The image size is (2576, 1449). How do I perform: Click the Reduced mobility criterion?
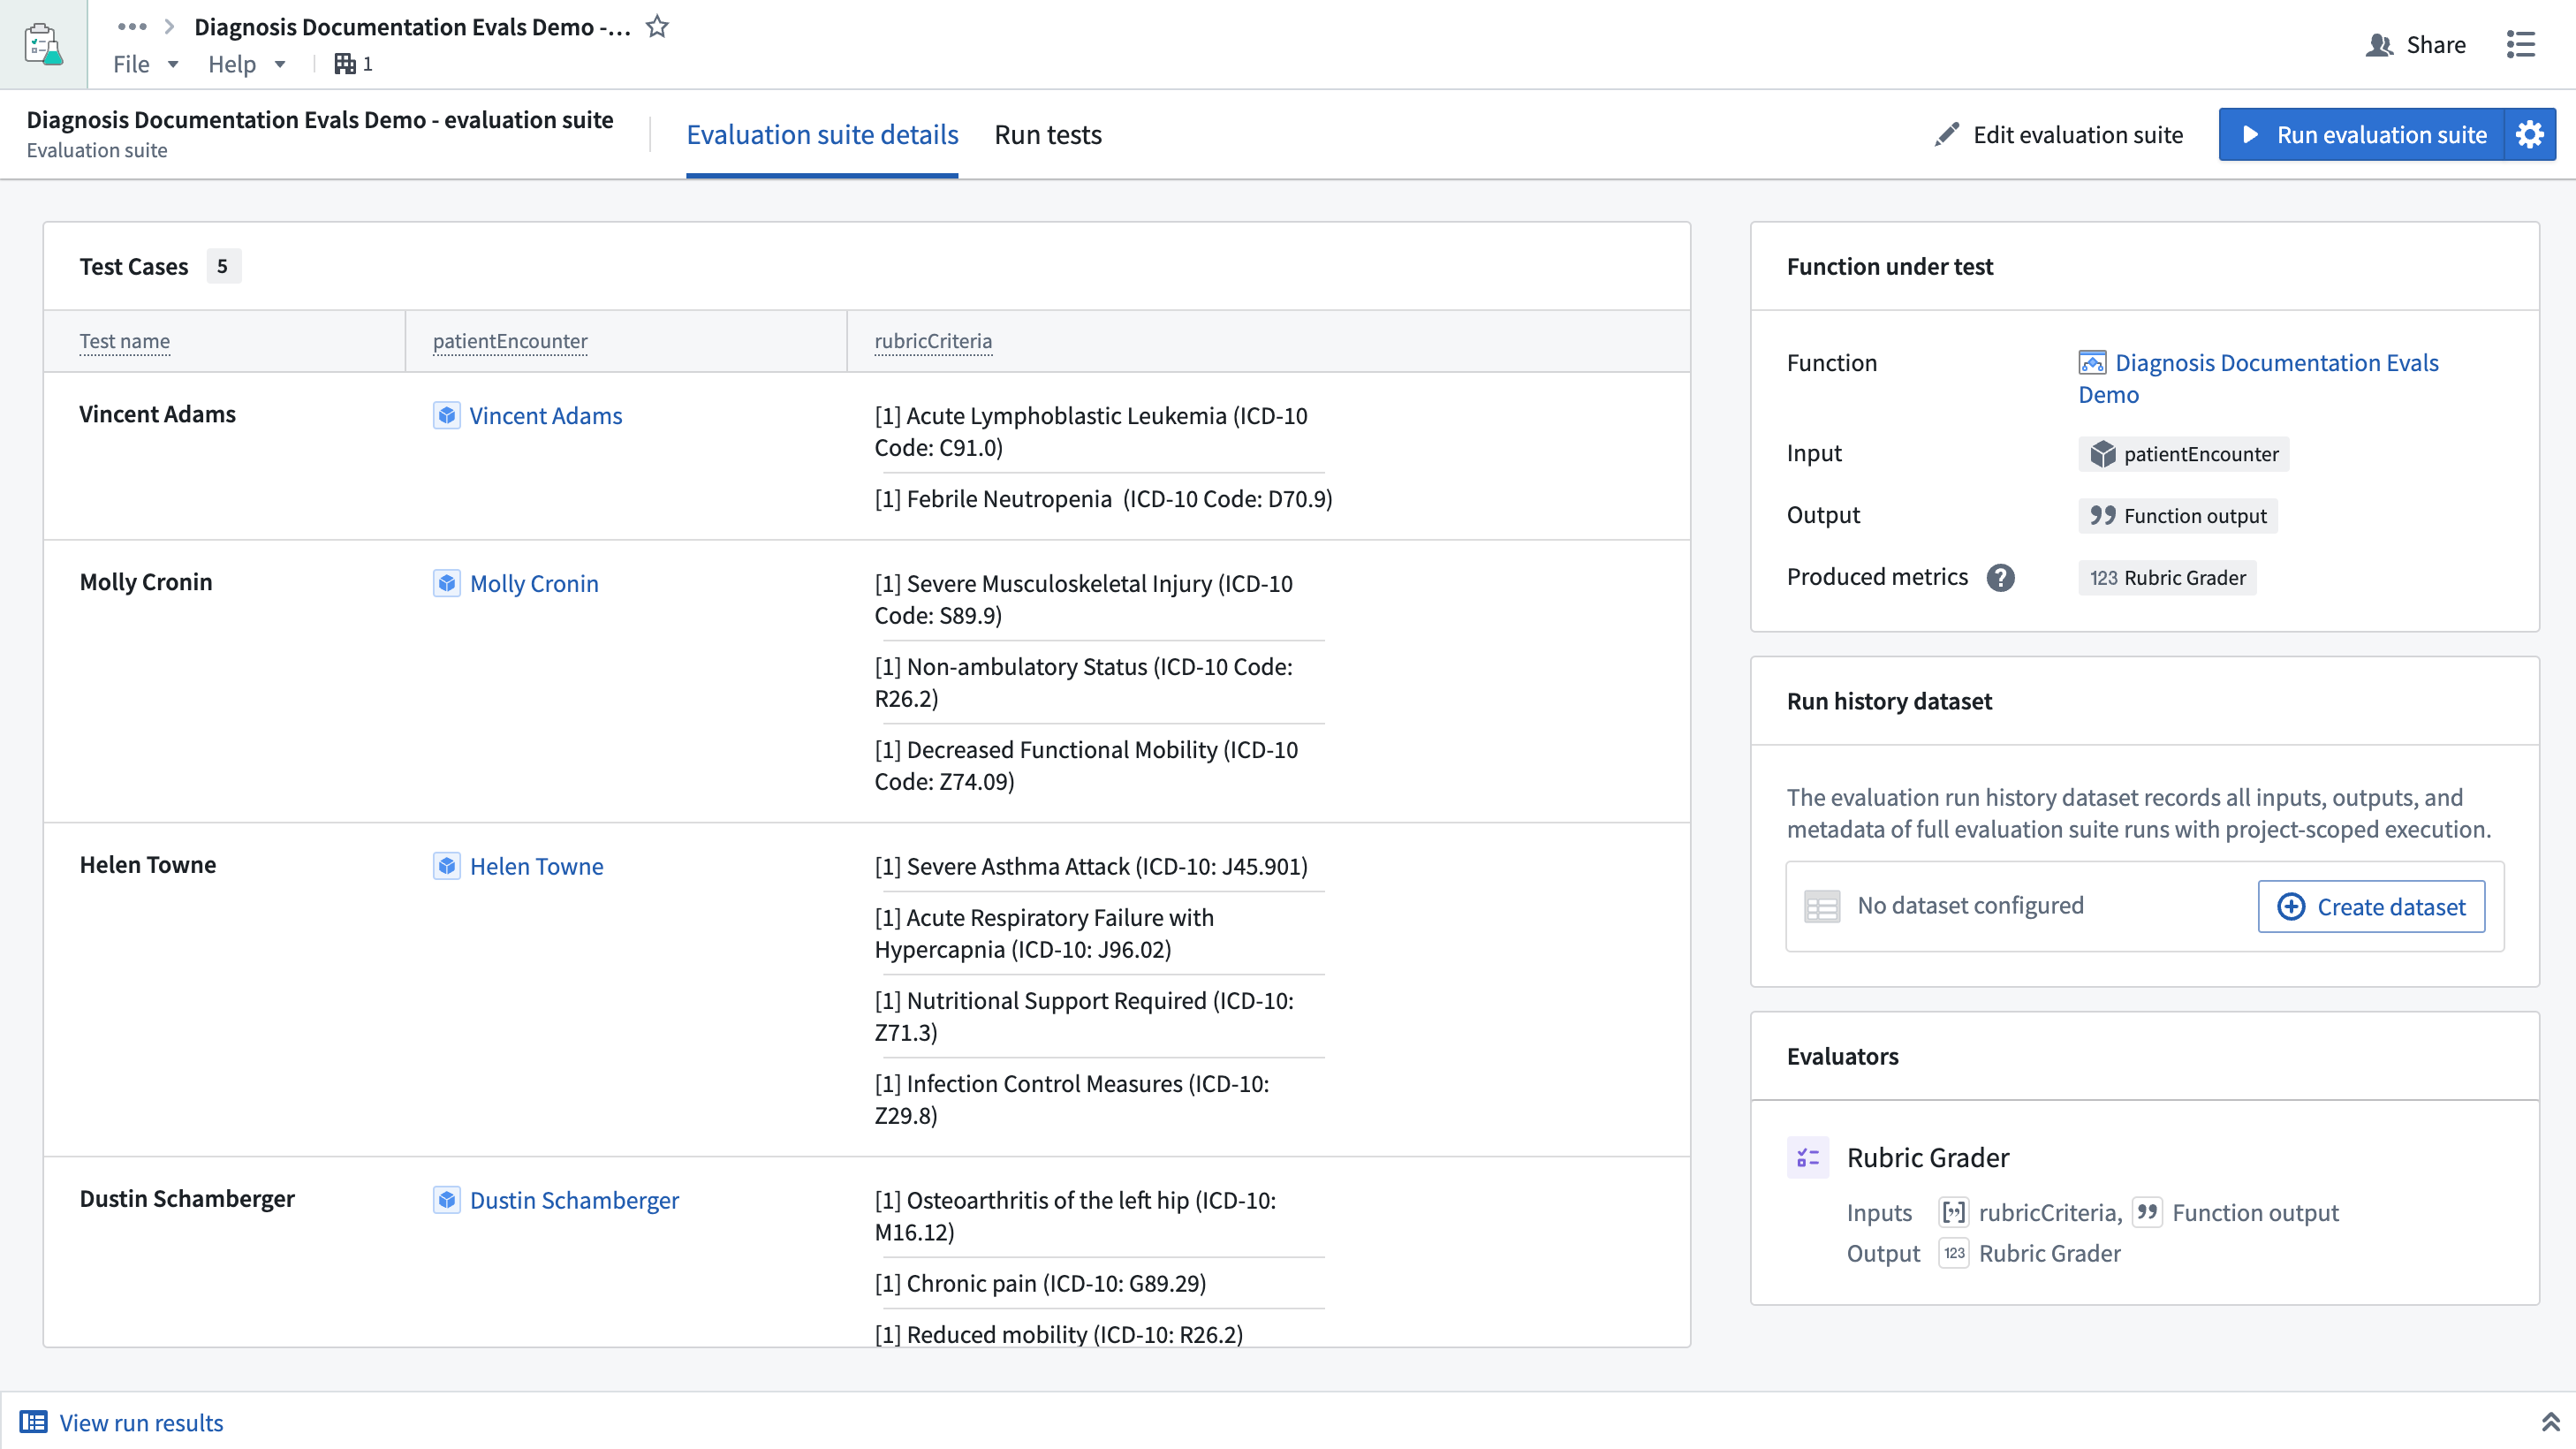click(1059, 1334)
